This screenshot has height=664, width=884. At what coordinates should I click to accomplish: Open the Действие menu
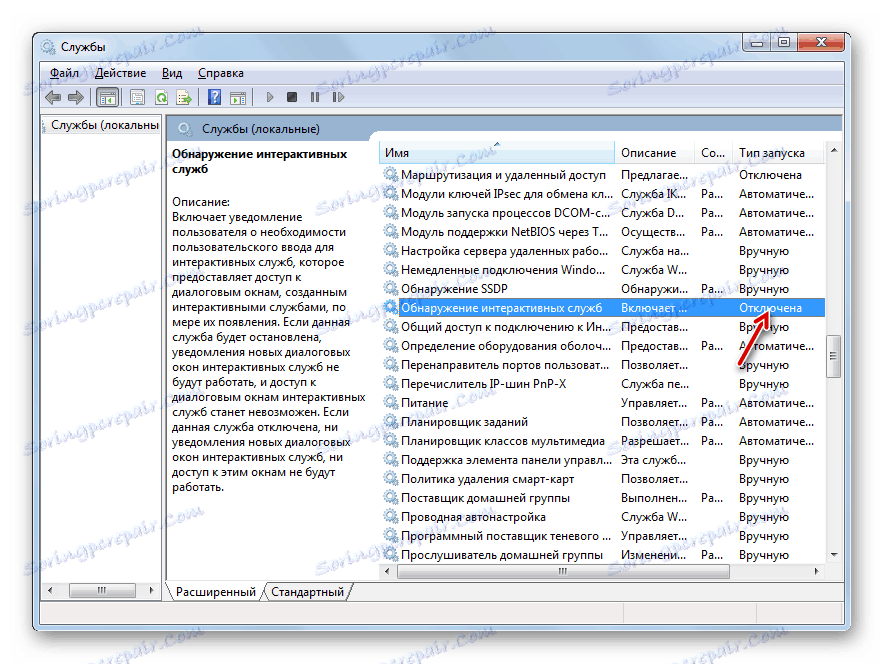120,73
